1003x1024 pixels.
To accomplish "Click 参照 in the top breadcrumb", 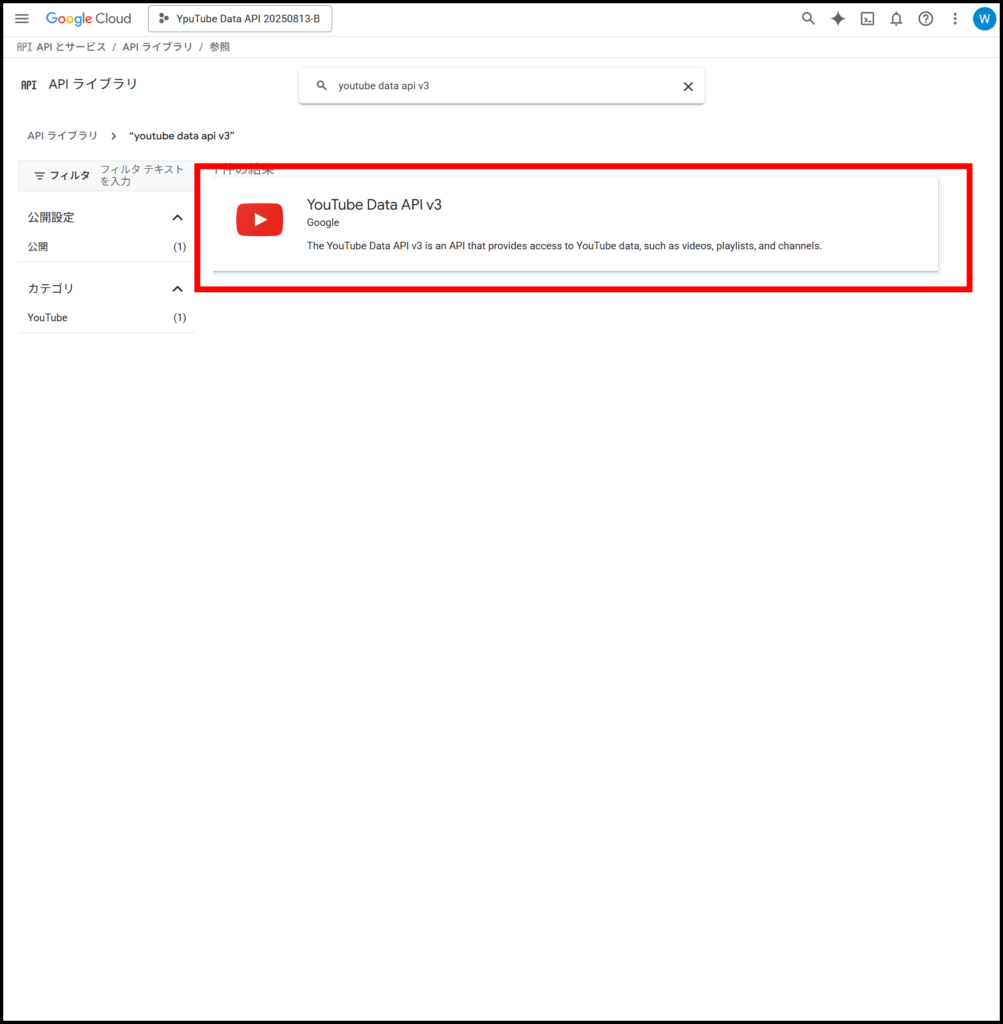I will point(219,47).
